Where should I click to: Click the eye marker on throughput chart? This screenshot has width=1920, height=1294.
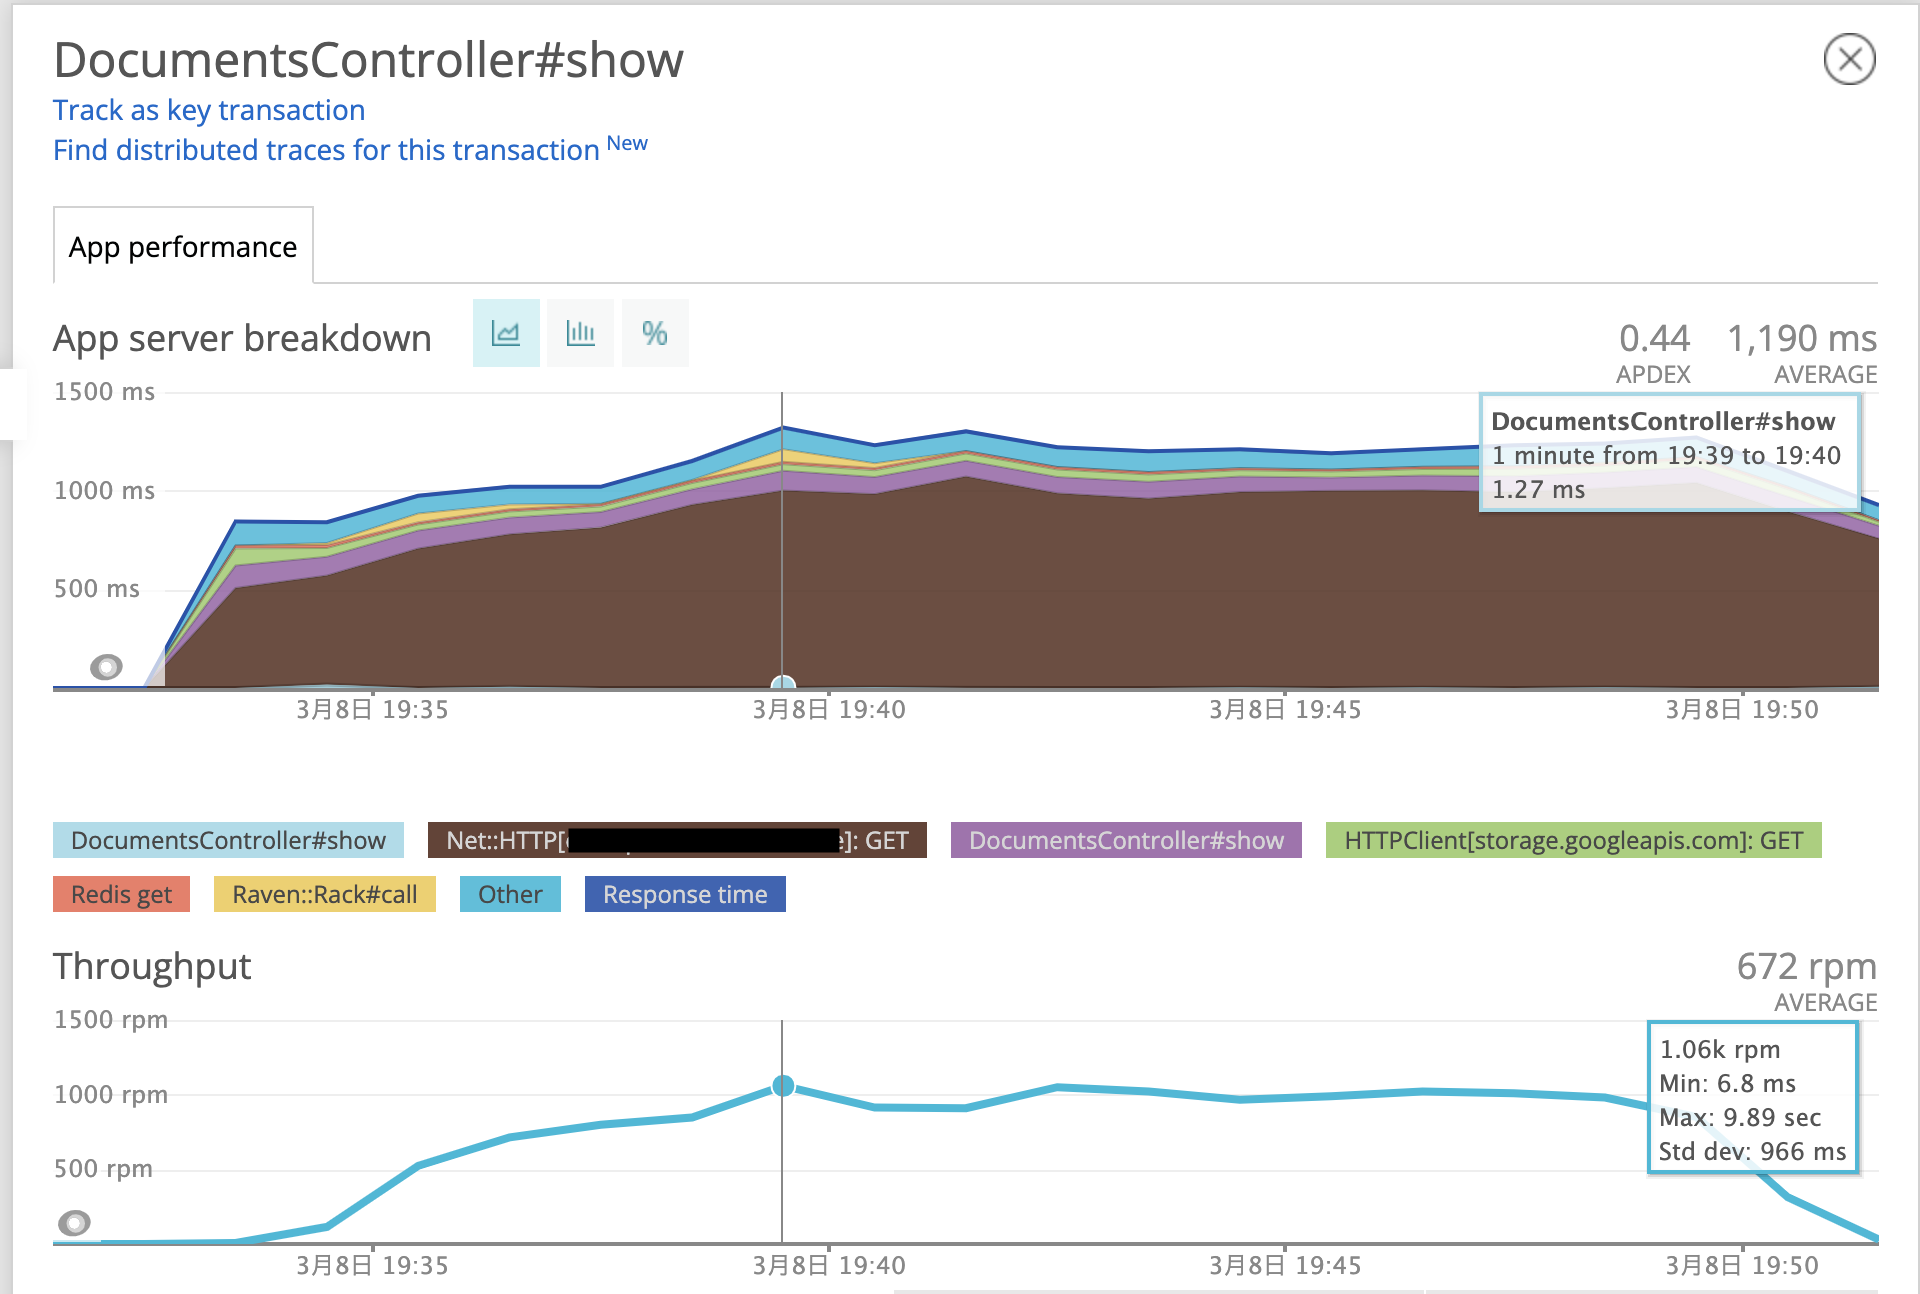coord(75,1222)
